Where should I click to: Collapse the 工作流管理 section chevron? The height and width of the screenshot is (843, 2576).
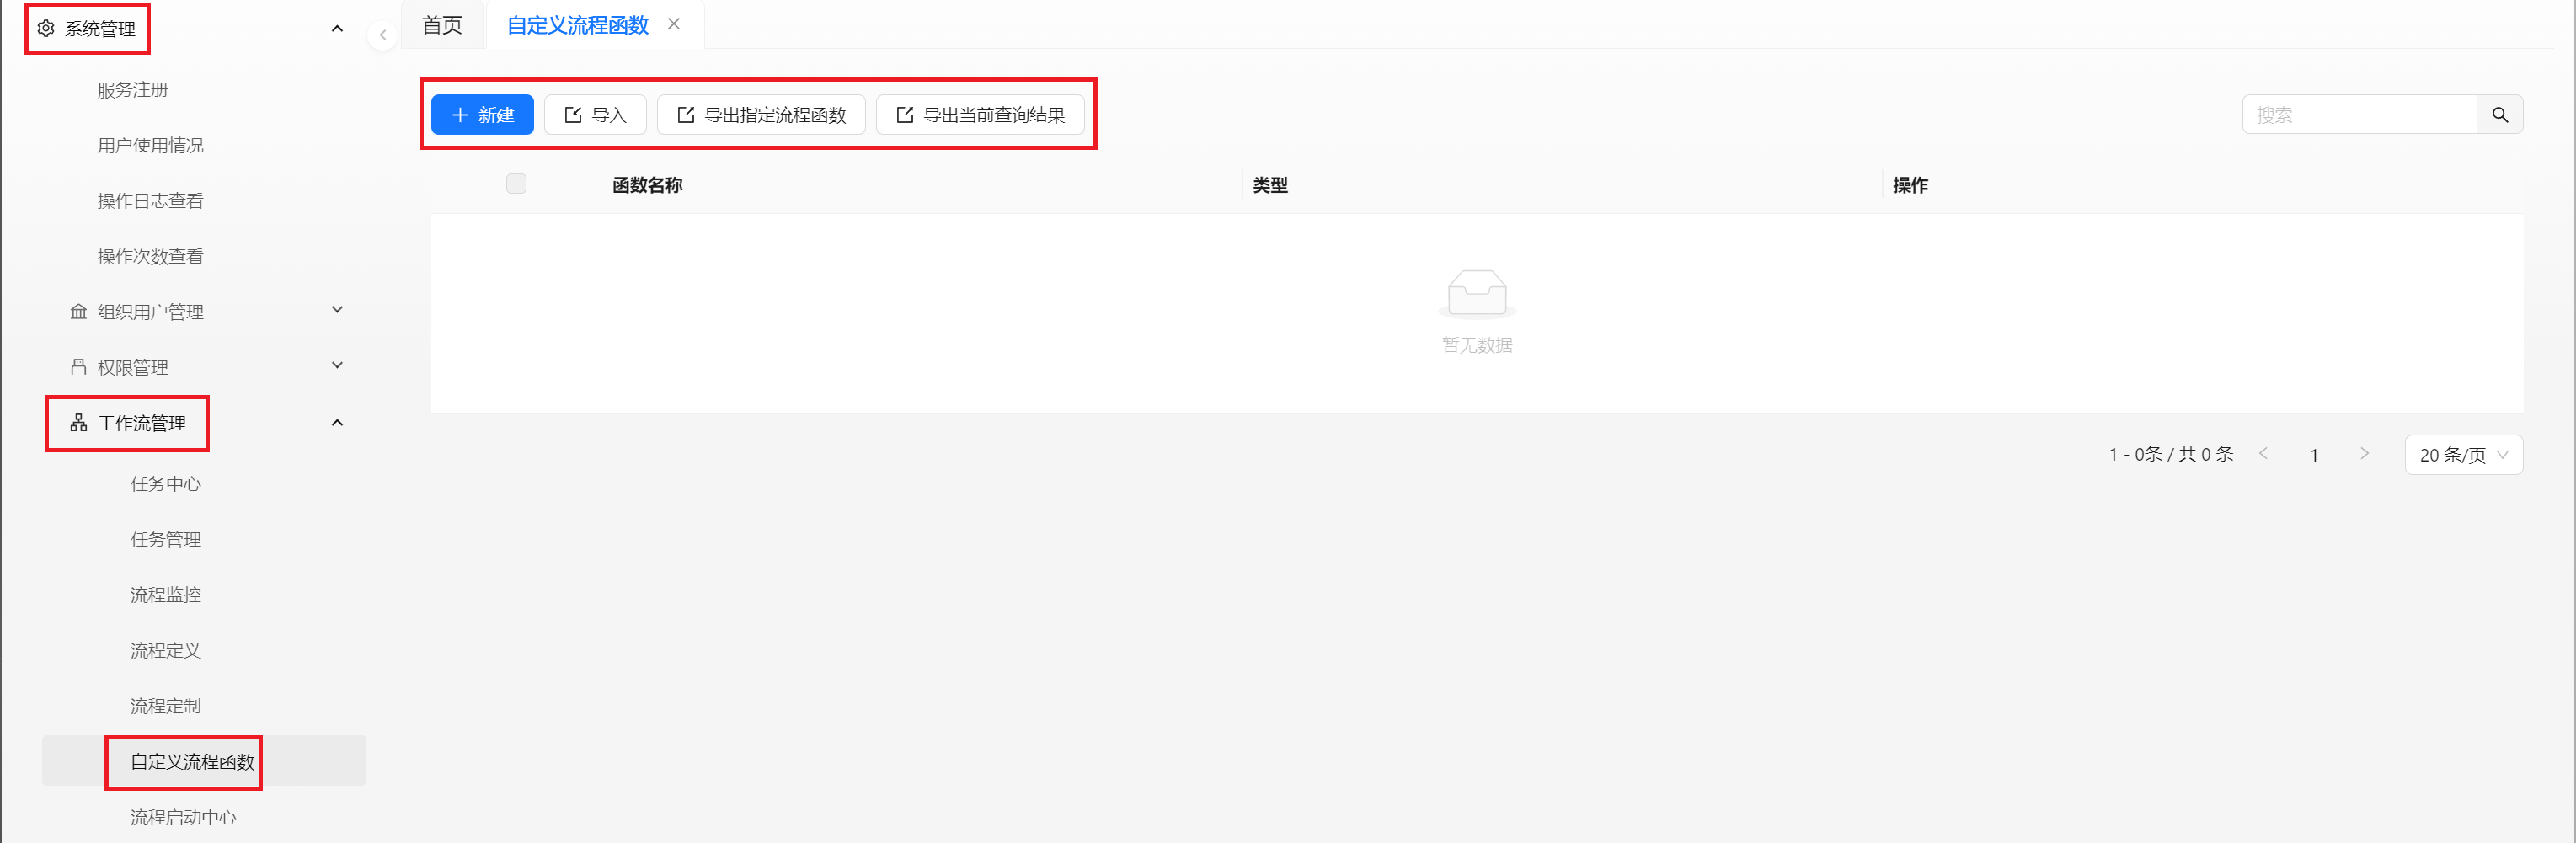337,423
